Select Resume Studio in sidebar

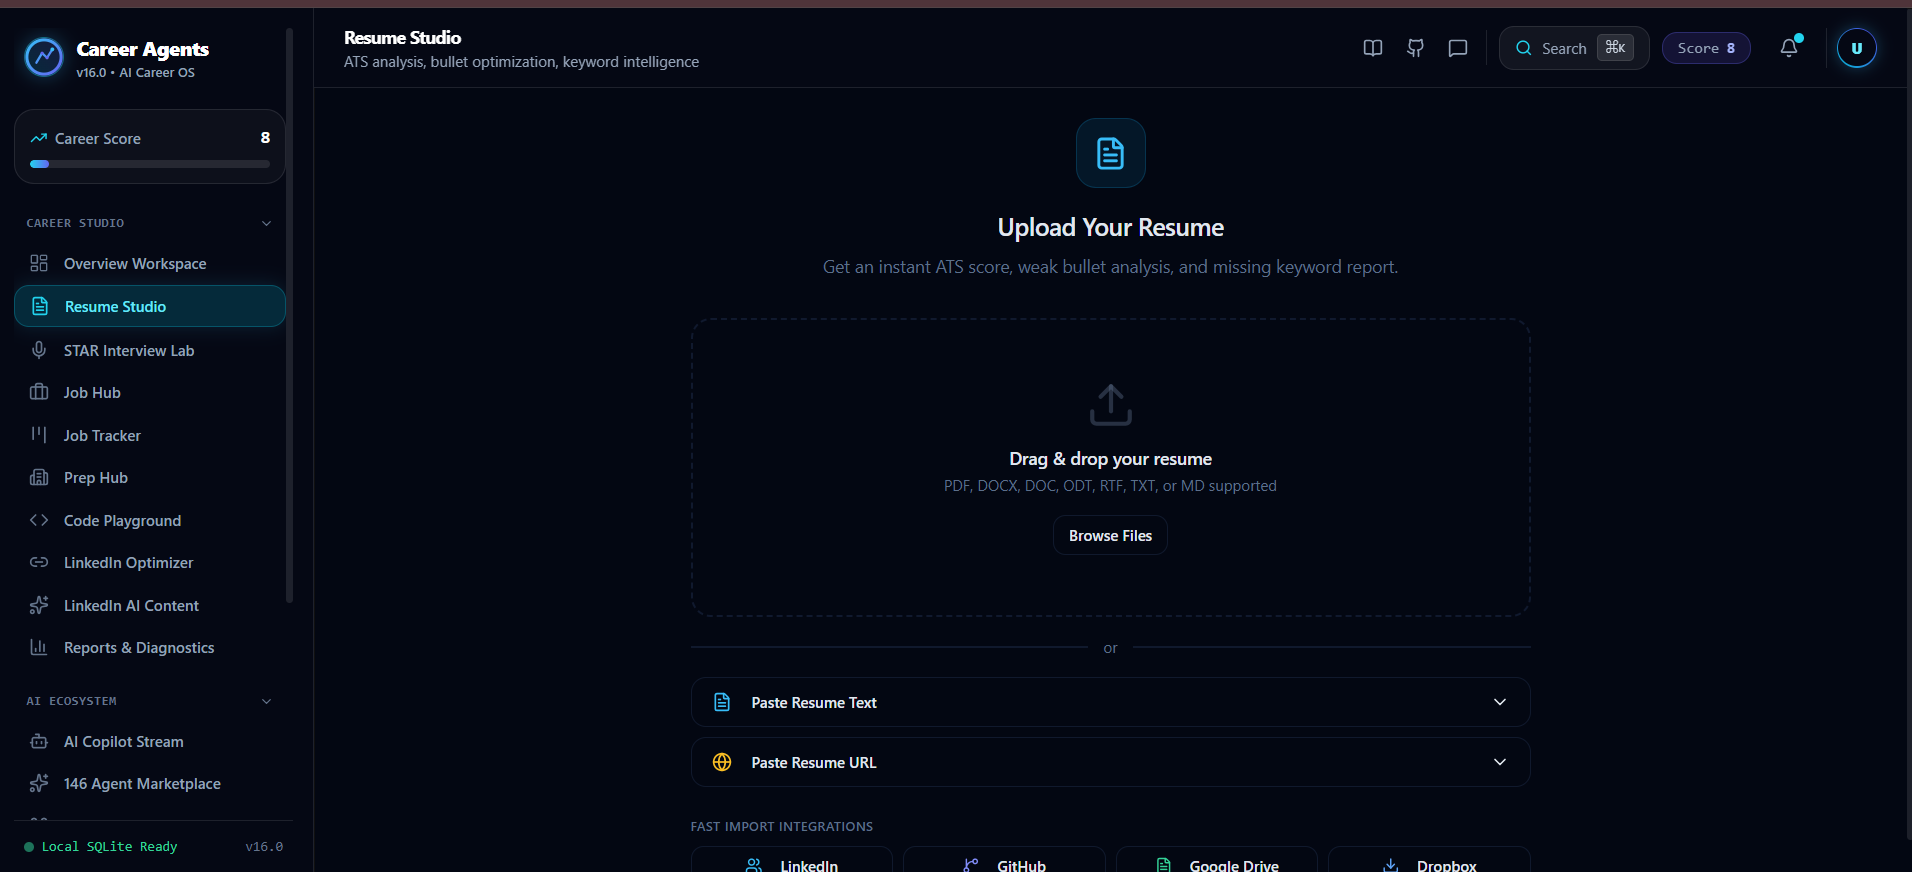click(150, 306)
